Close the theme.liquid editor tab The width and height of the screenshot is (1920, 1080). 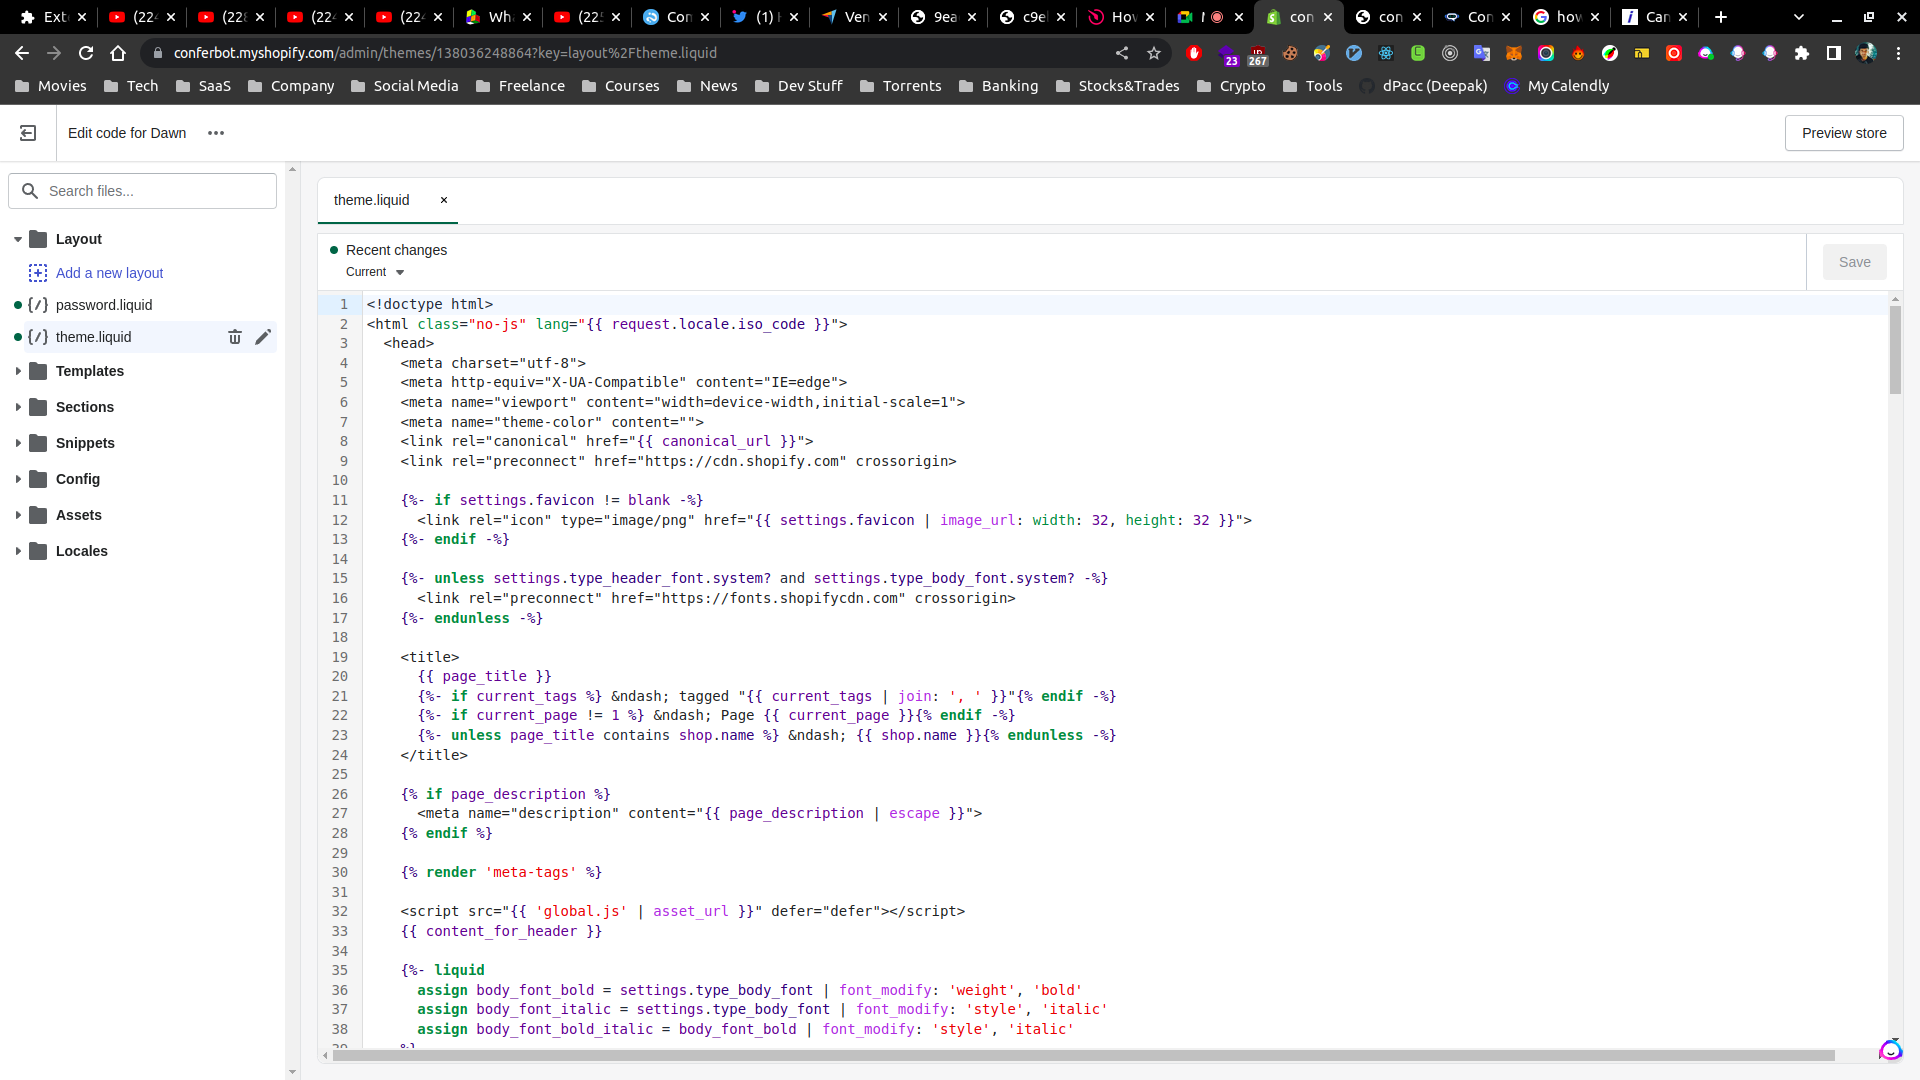point(444,200)
